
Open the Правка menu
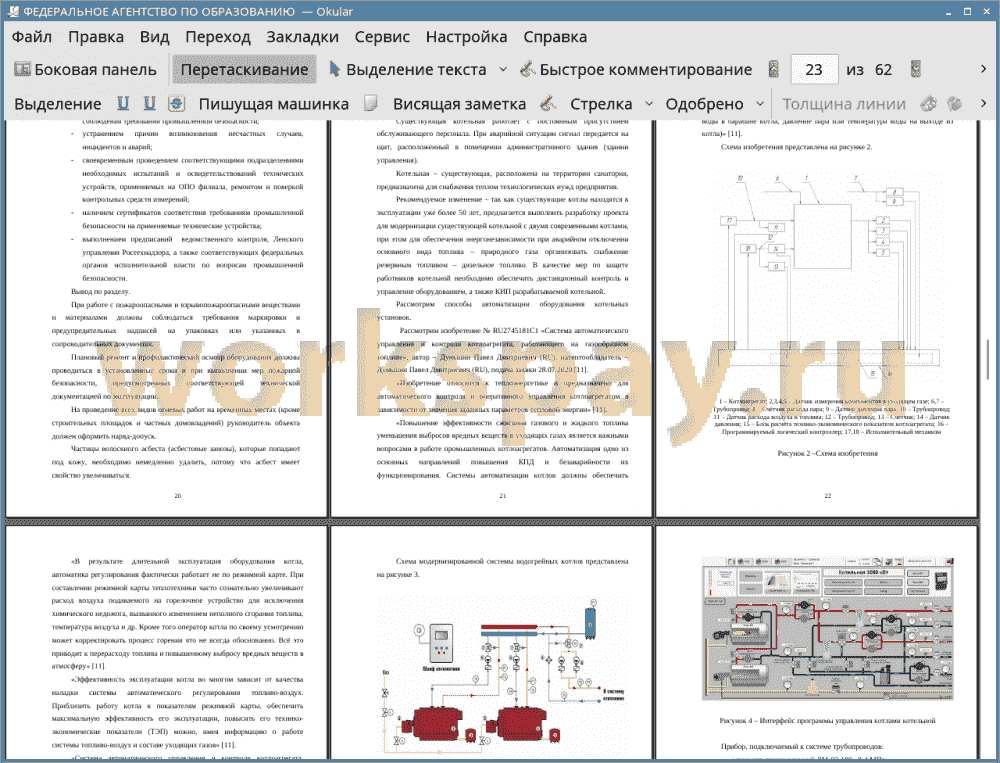[x=96, y=37]
